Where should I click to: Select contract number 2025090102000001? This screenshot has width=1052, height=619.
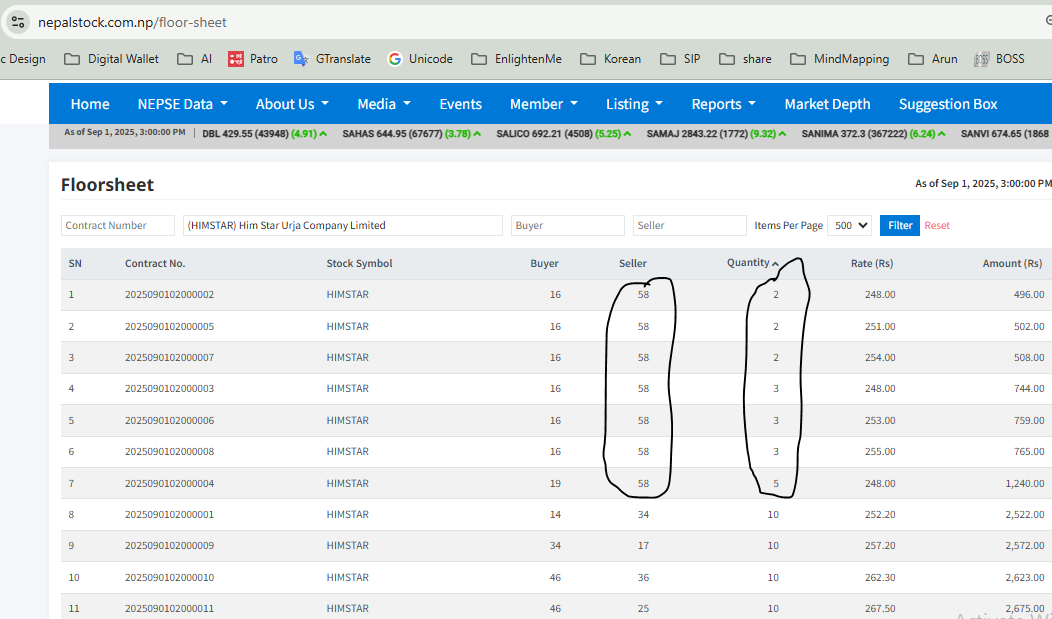click(169, 514)
